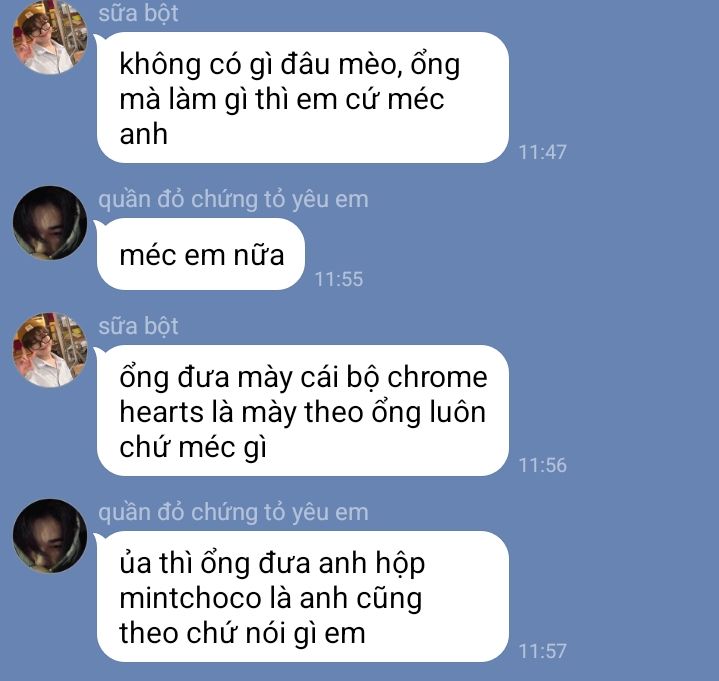Click the word "anh" ending the first message
This screenshot has height=681, width=719.
[x=144, y=134]
